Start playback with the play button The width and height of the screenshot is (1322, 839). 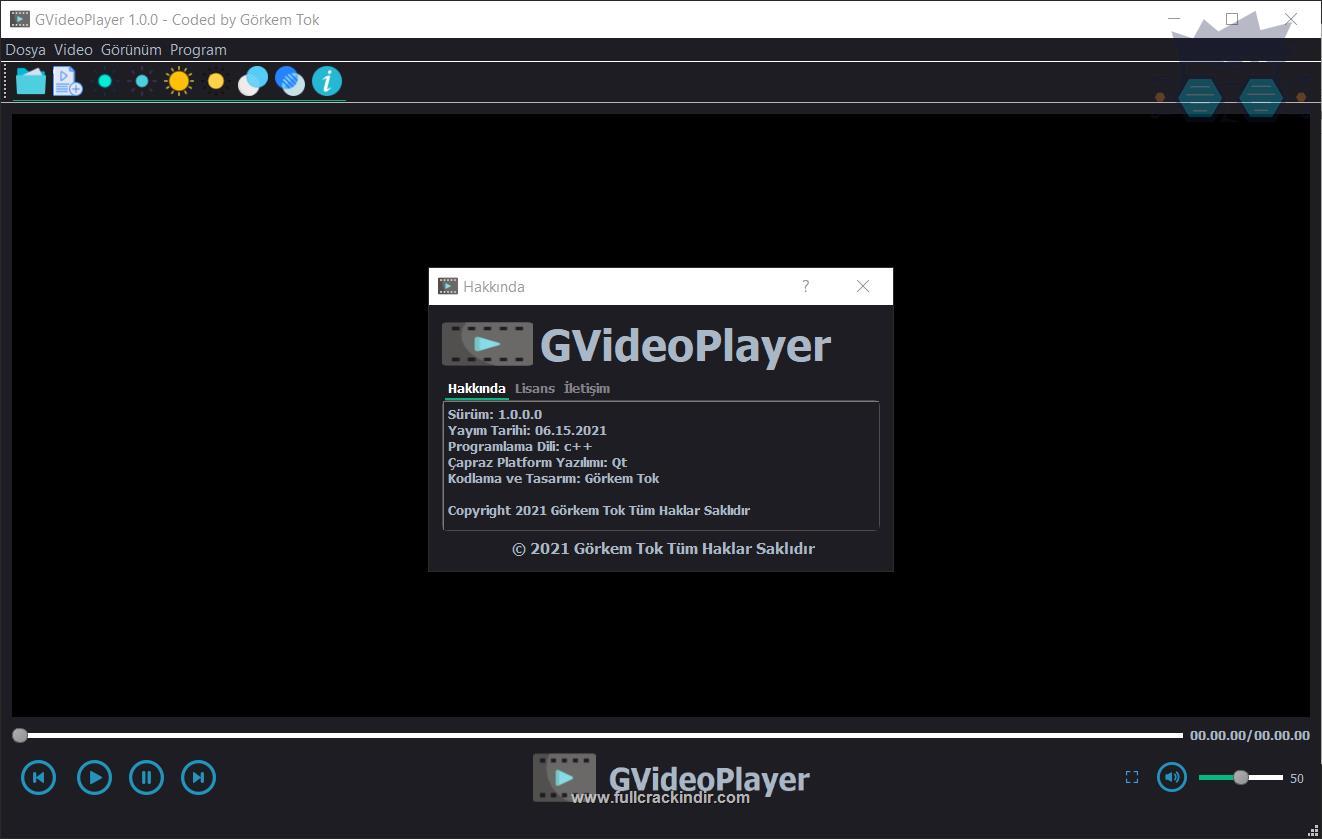(x=94, y=777)
